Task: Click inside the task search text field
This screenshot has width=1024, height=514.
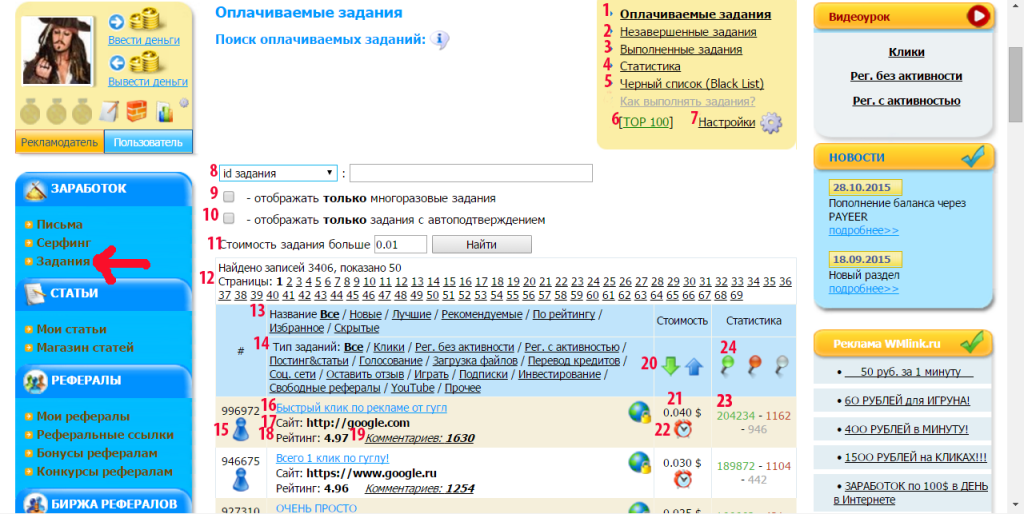Action: pyautogui.click(x=472, y=173)
